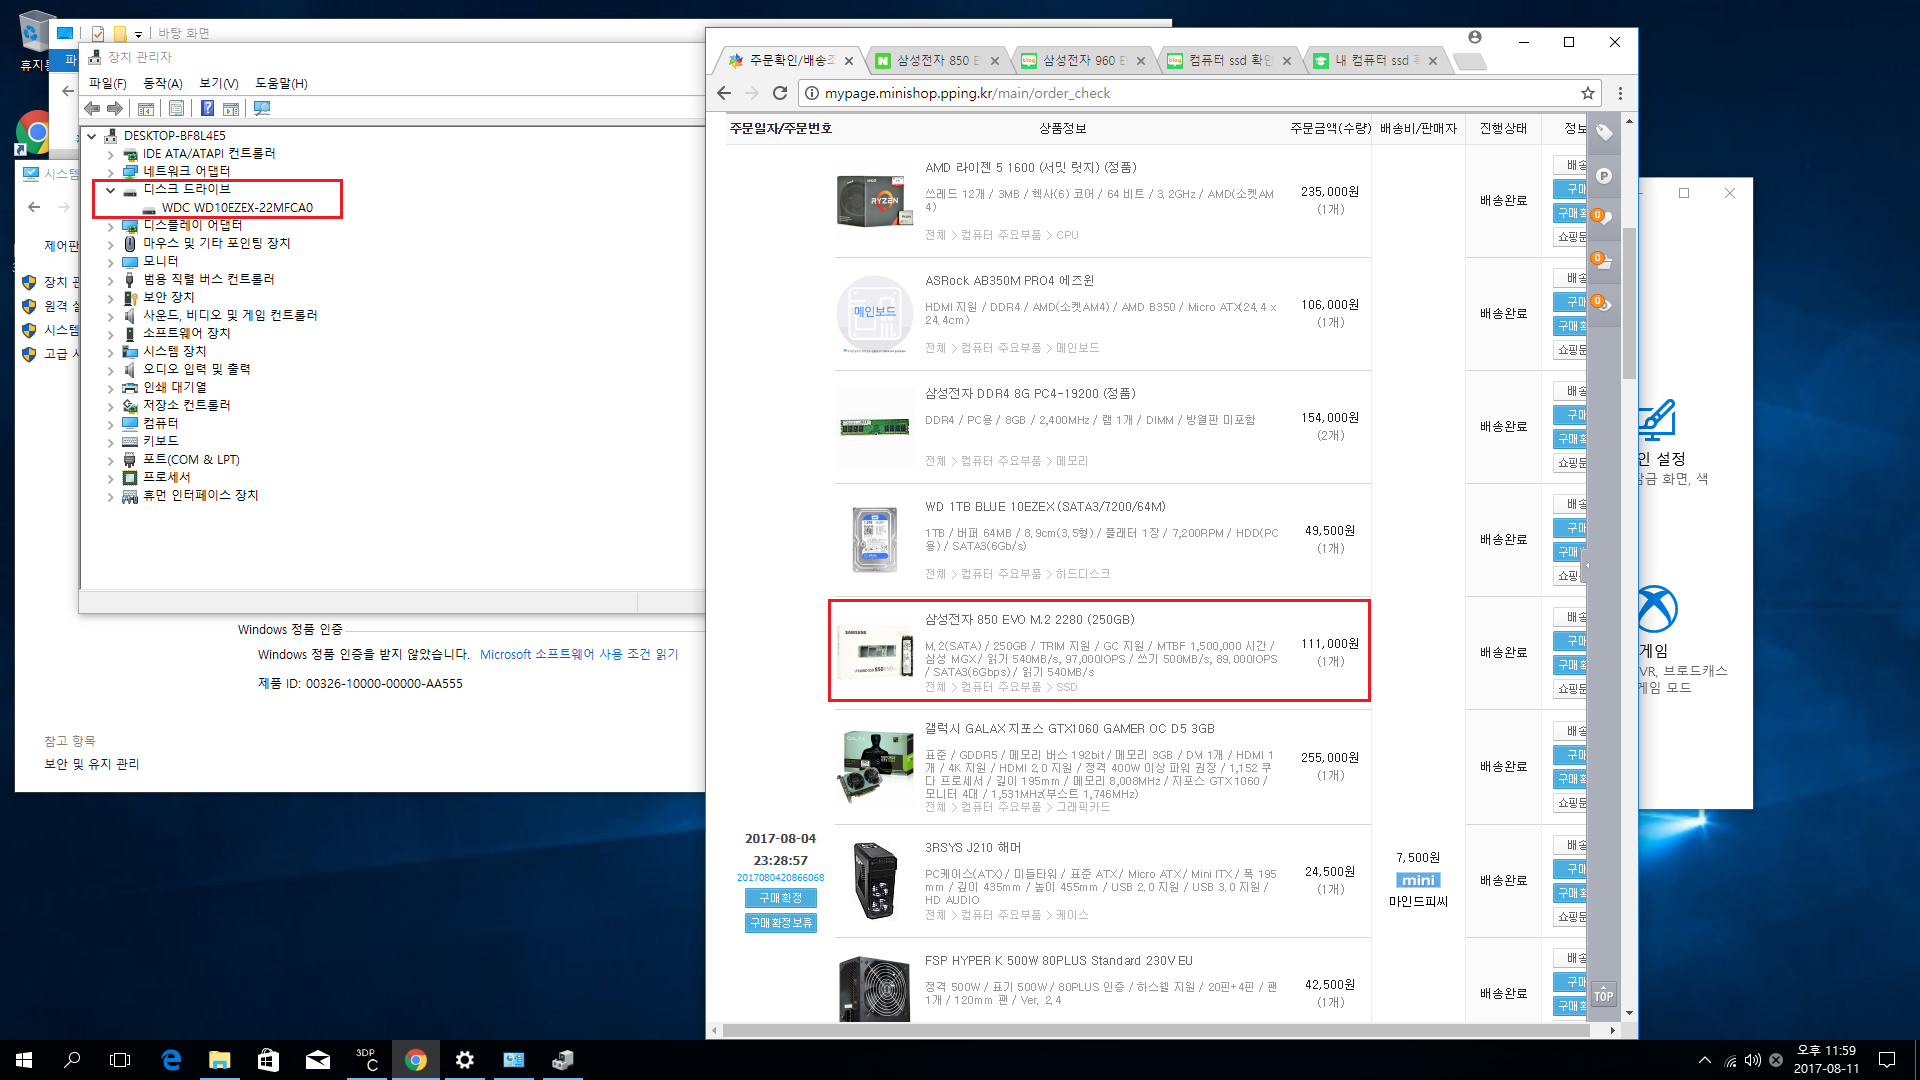The image size is (1920, 1080).
Task: Select the 키보드 tree item
Action: coord(160,441)
